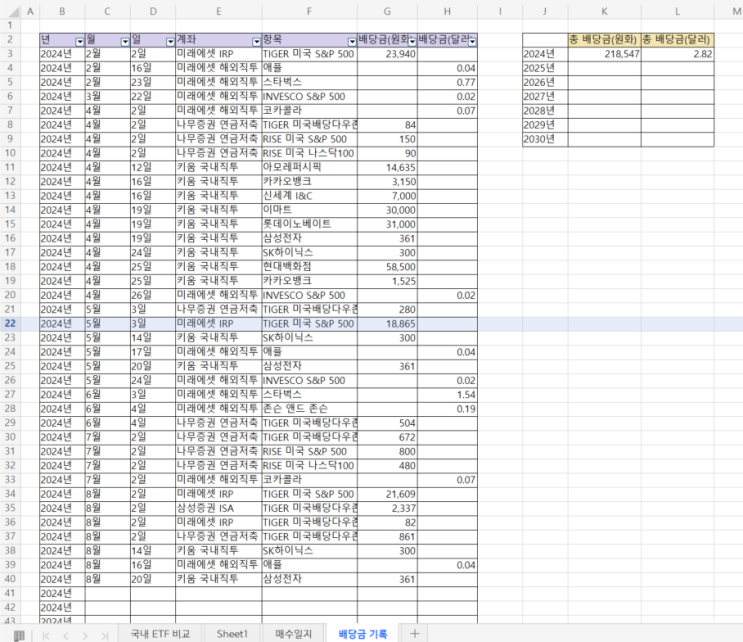Click the 1.54 dollar dividend cell
This screenshot has width=743, height=642.
pos(447,395)
